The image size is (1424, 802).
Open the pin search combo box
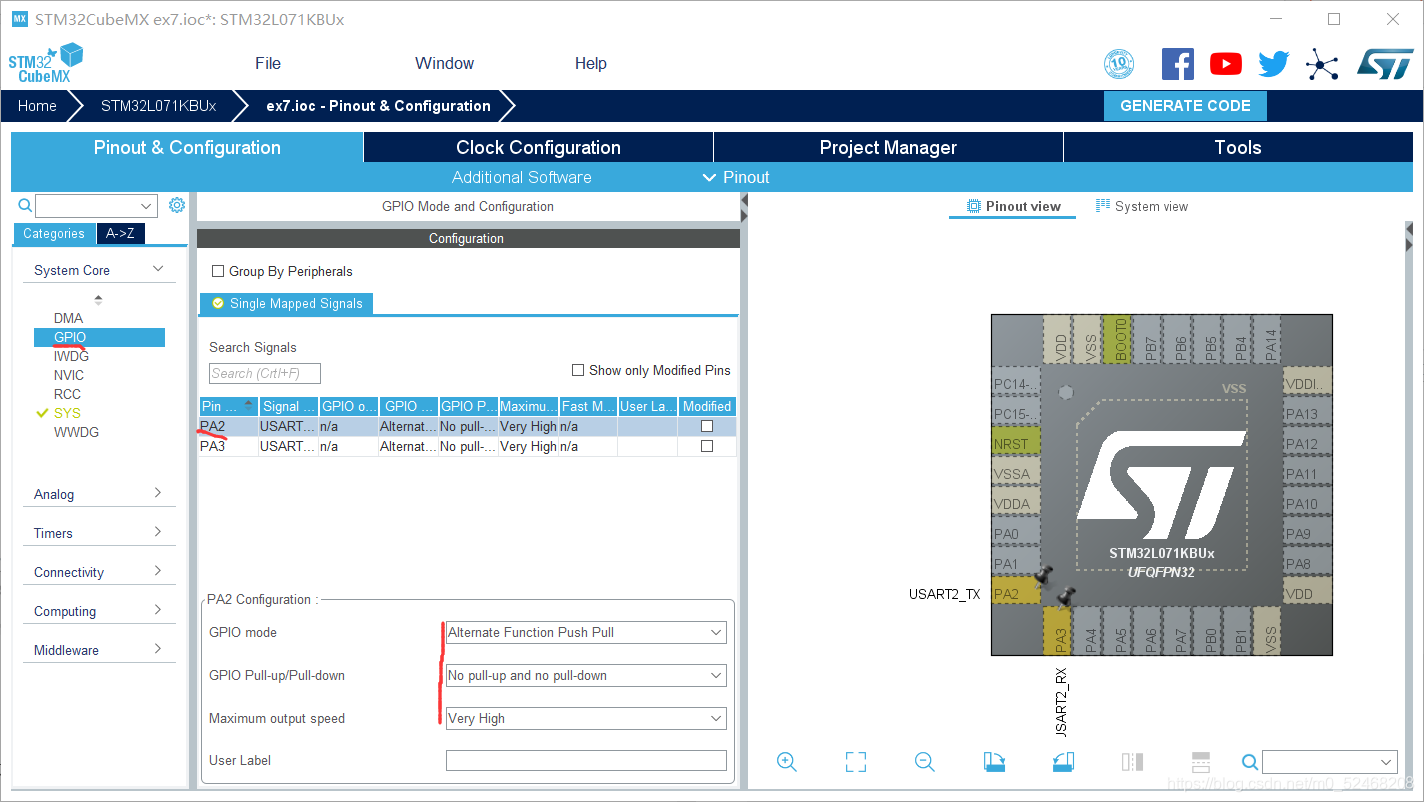pyautogui.click(x=1329, y=762)
